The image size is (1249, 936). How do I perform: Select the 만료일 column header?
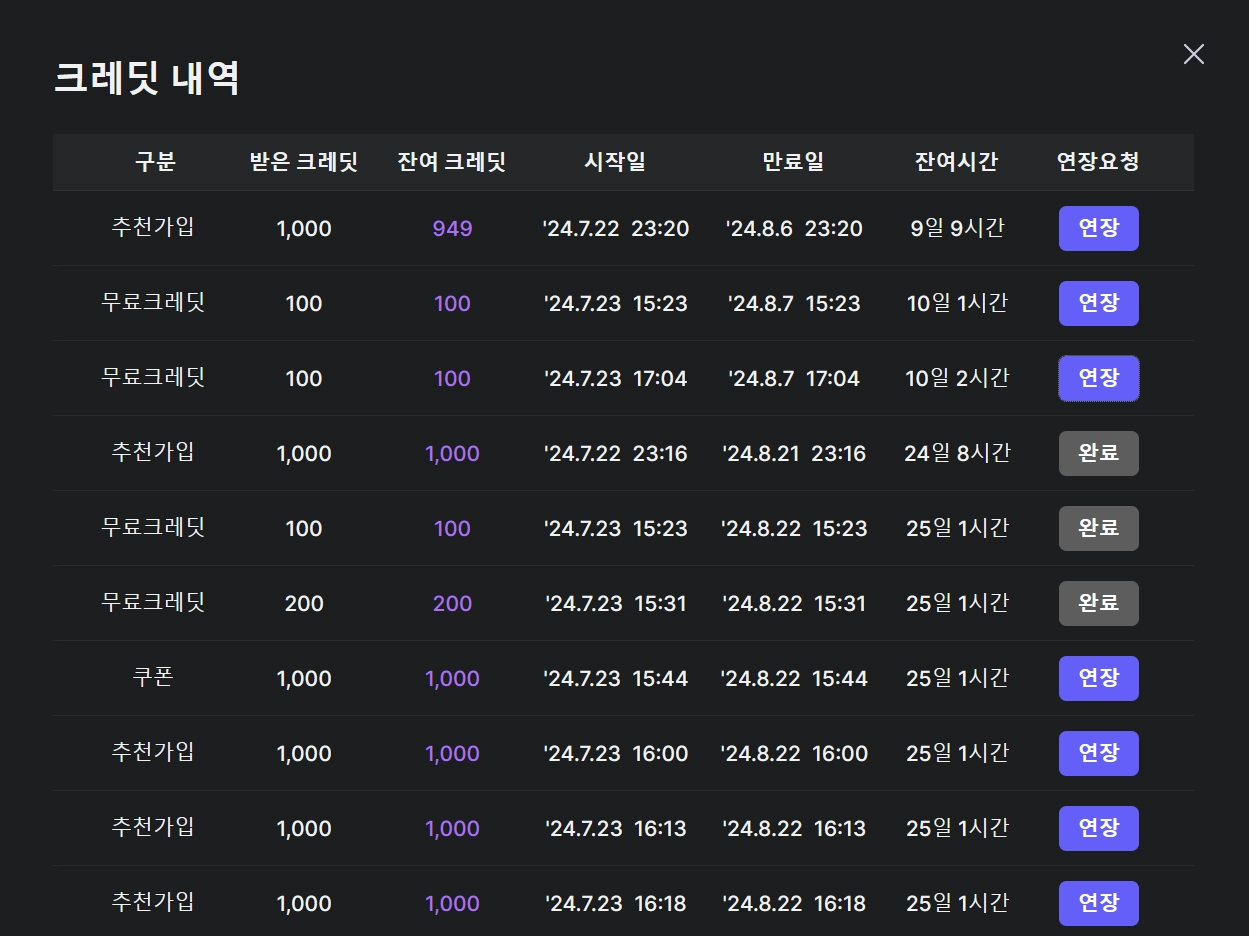793,162
